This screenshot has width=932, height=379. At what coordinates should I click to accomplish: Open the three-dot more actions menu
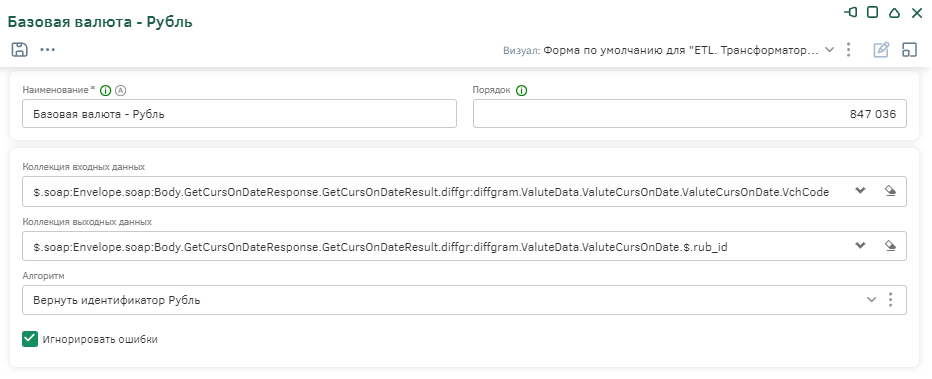[48, 50]
